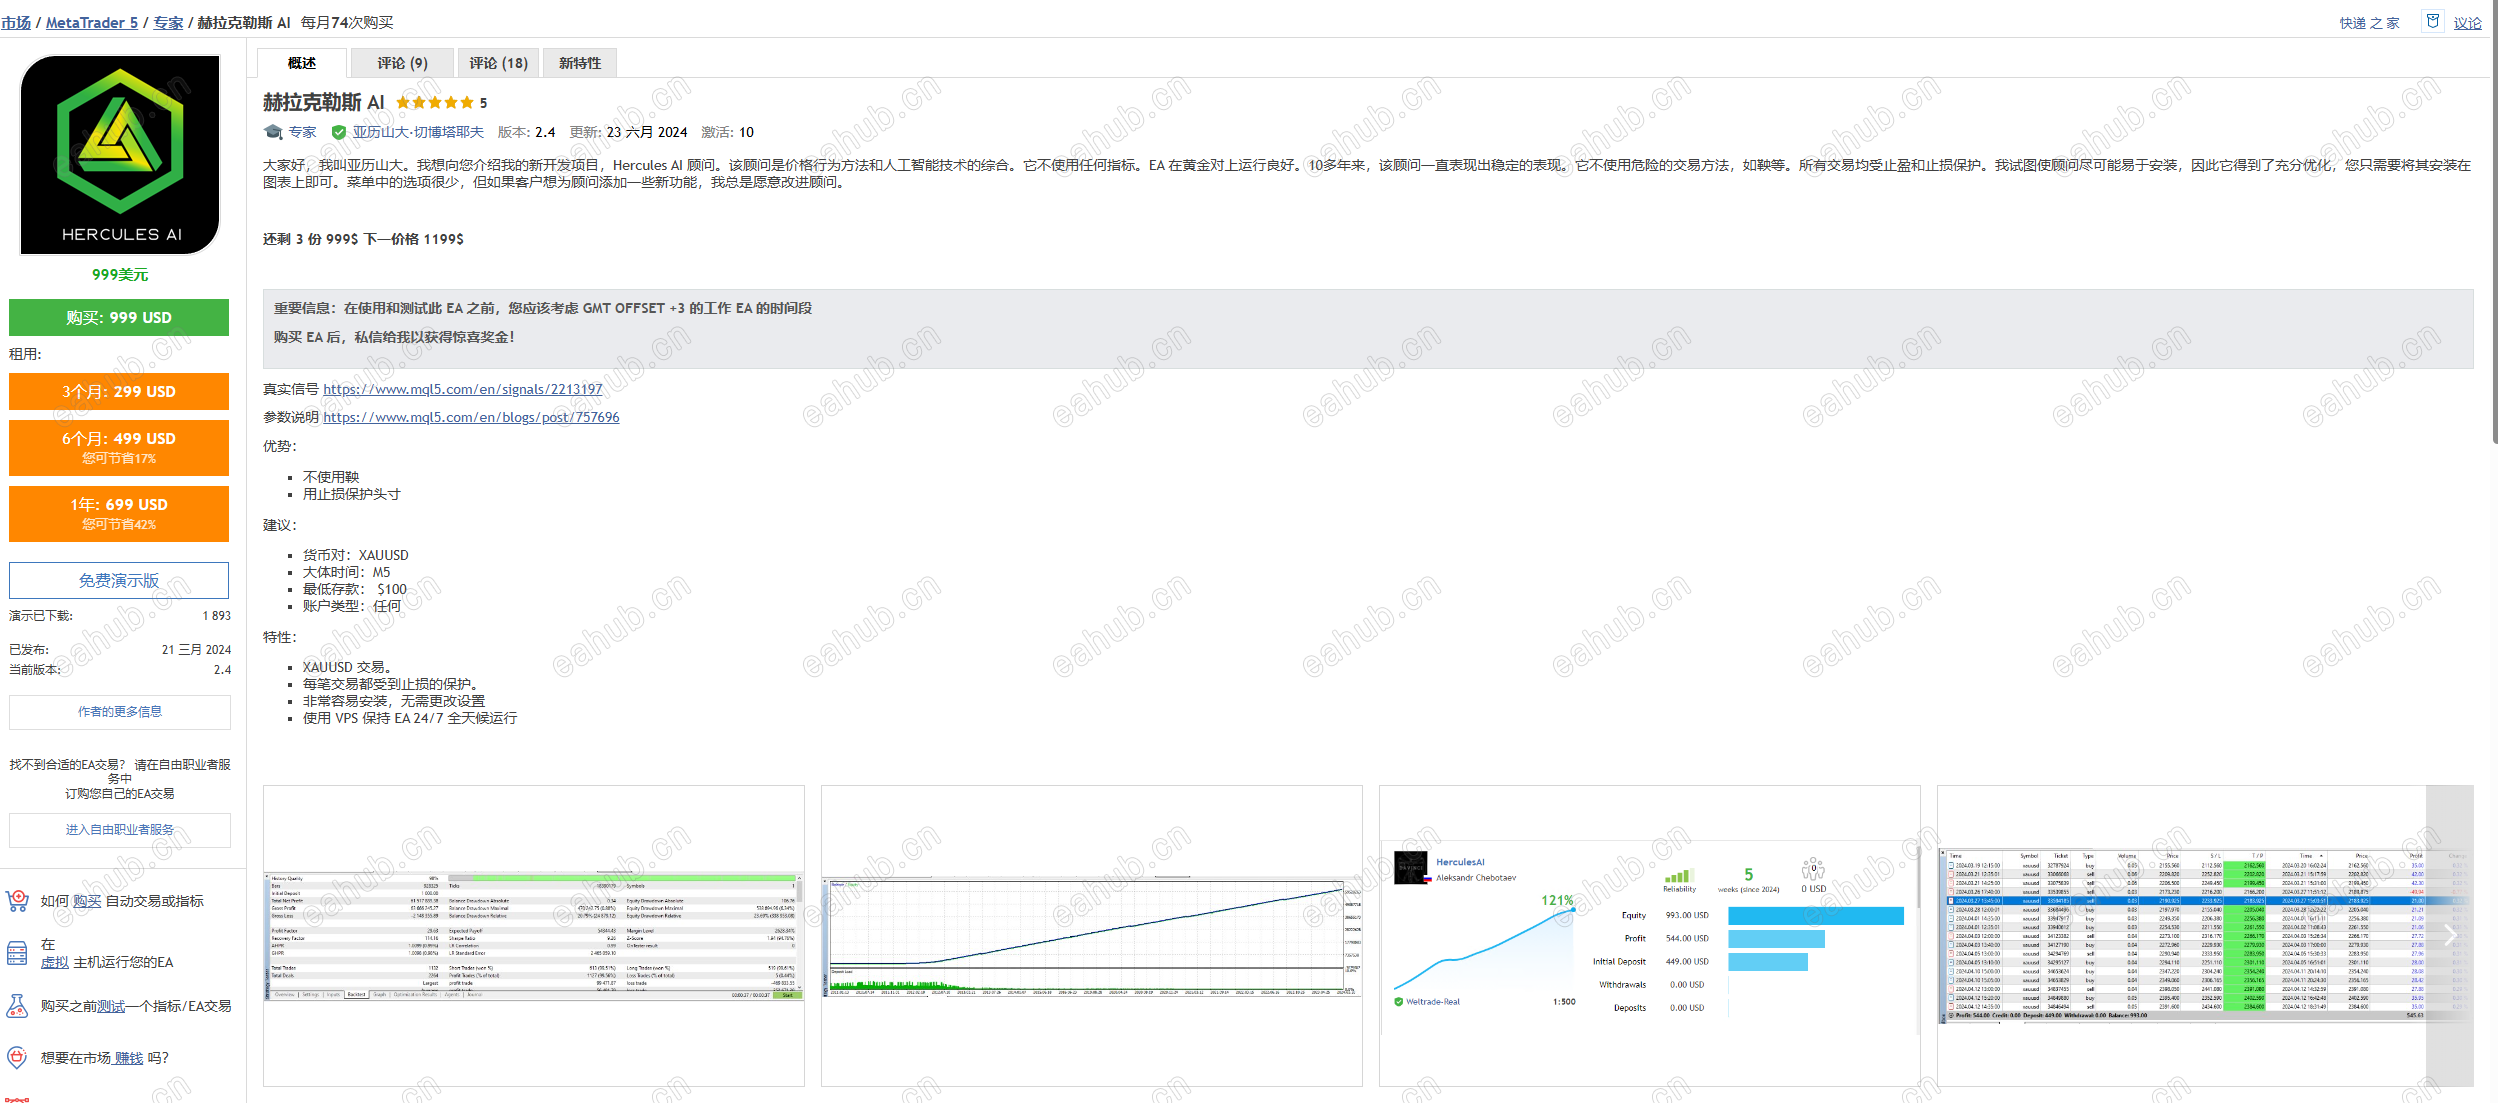The image size is (2498, 1103).
Task: Switch to the 新特性 tab
Action: [x=580, y=63]
